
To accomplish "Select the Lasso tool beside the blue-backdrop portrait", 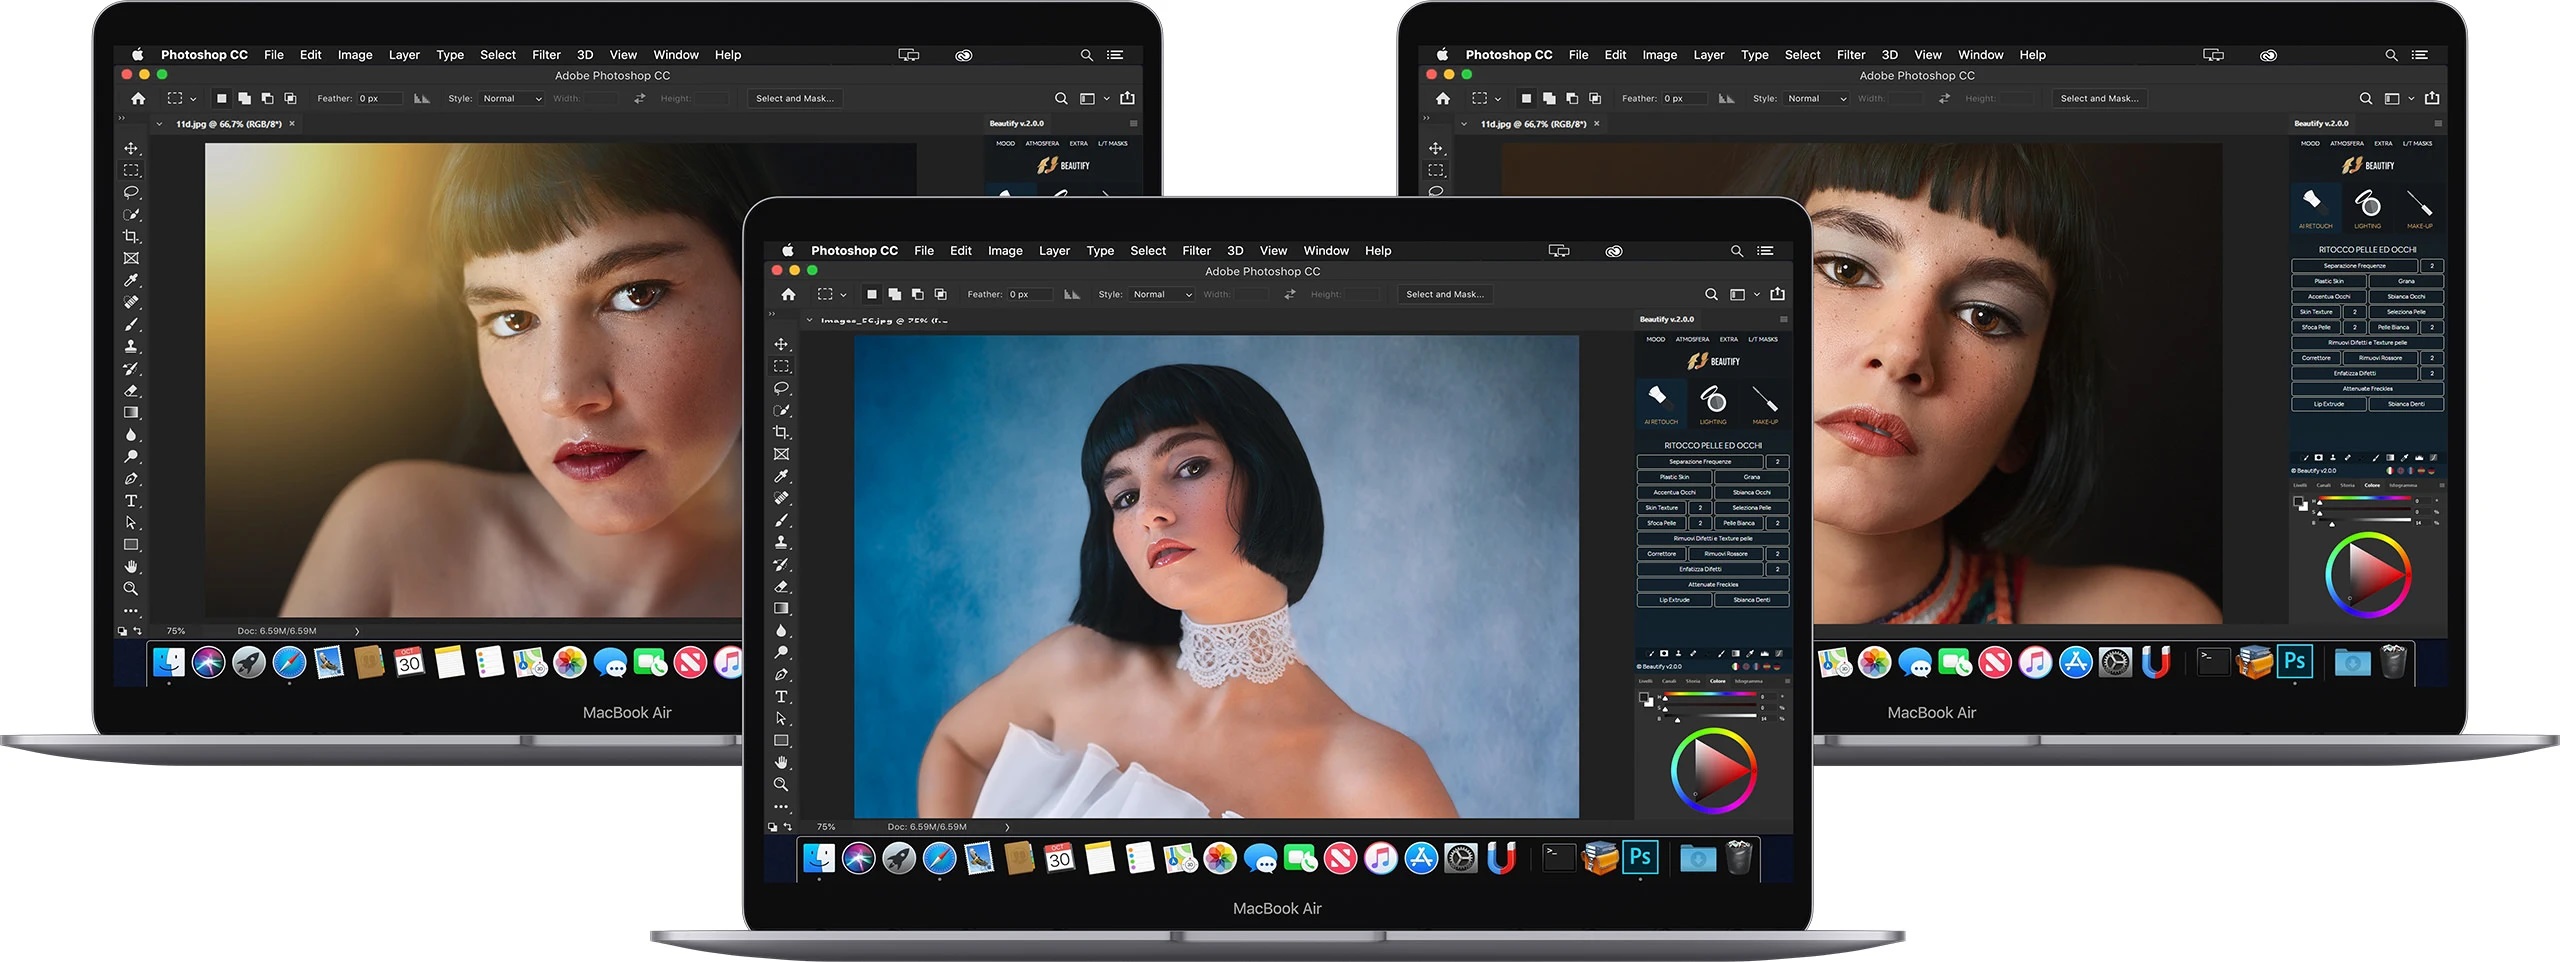I will click(x=781, y=388).
